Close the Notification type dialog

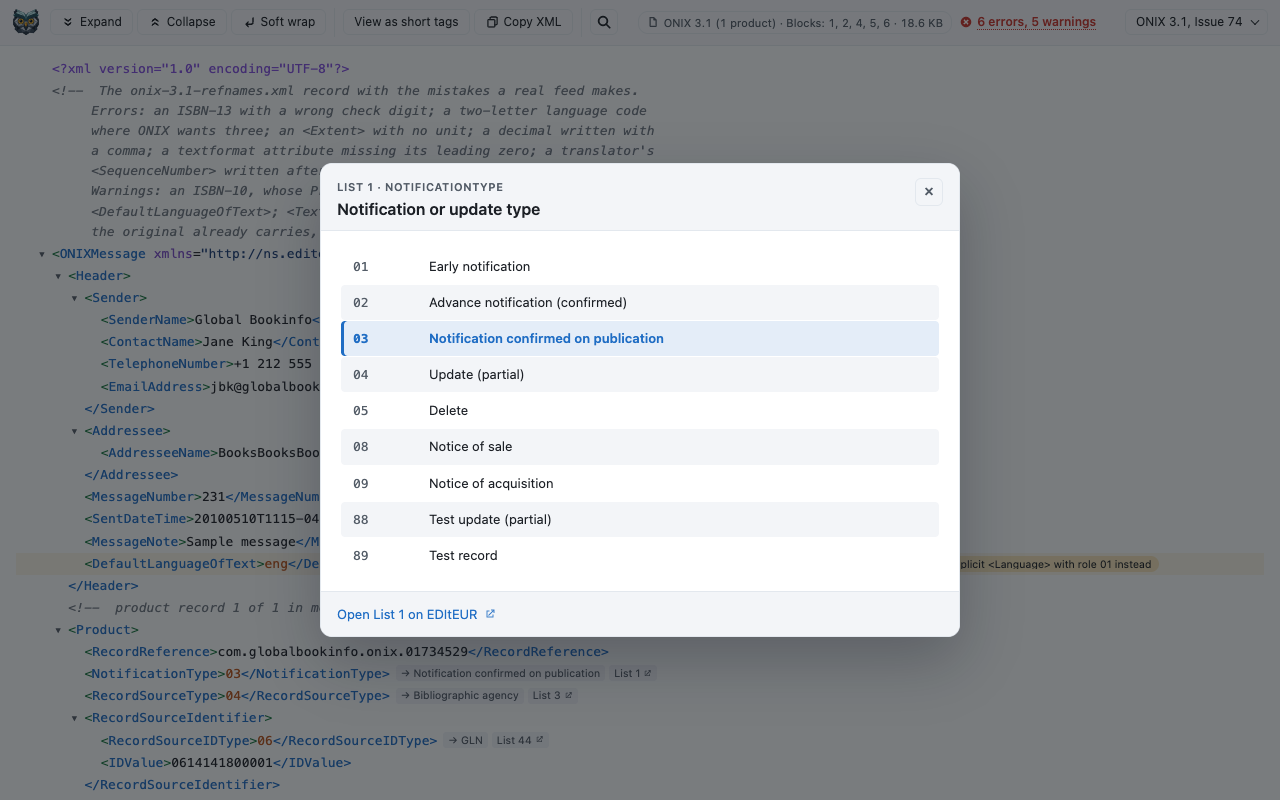click(929, 192)
